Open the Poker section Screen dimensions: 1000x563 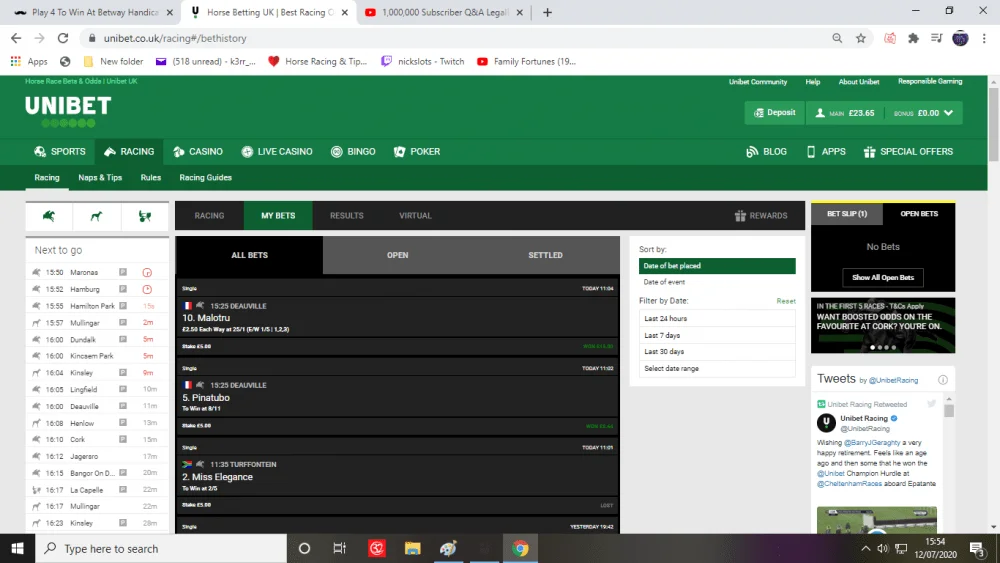coord(417,152)
